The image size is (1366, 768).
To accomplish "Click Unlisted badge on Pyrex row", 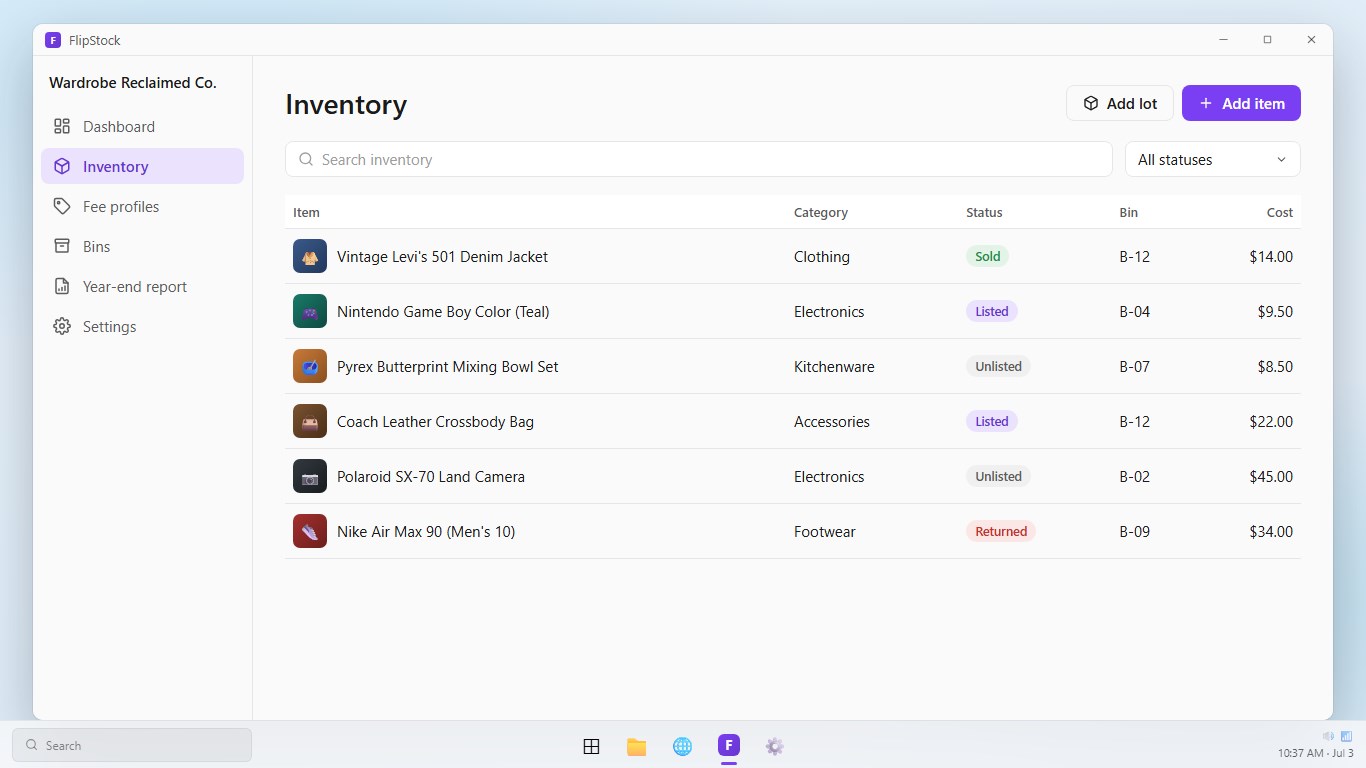I will (998, 366).
